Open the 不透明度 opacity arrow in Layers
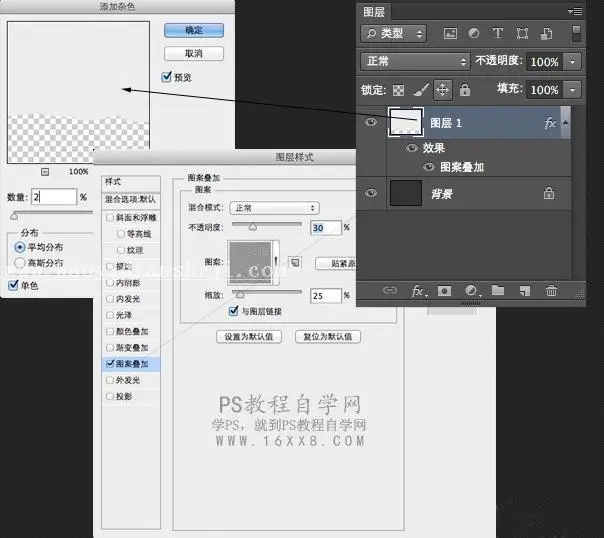The image size is (604, 538). [572, 62]
